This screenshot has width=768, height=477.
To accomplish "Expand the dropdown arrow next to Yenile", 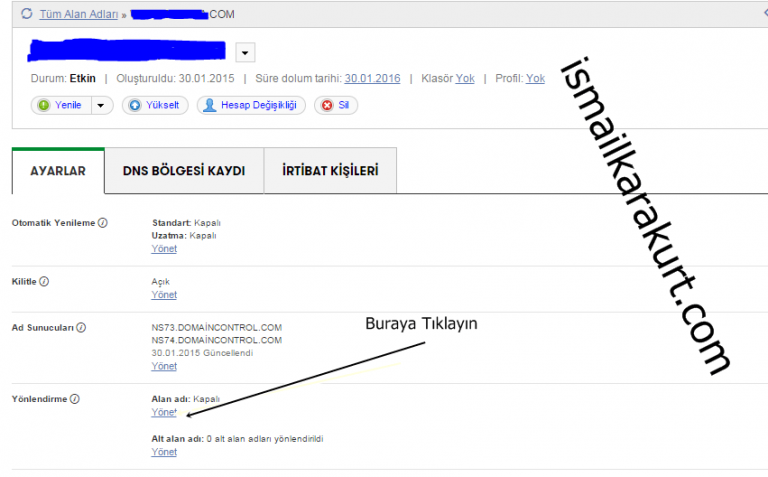I will [x=101, y=105].
